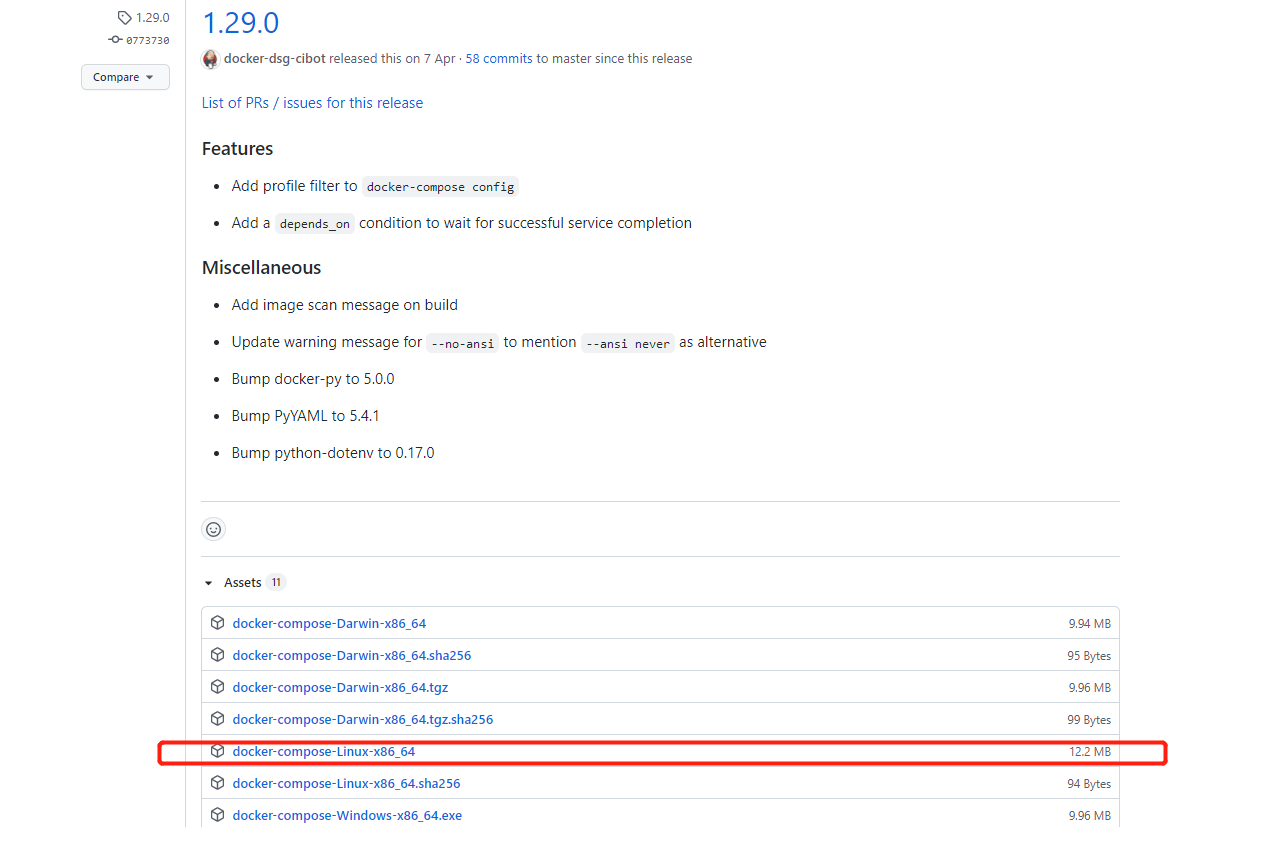Click package icon for docker-compose-Linux-x86_64
The image size is (1288, 867).
[217, 751]
